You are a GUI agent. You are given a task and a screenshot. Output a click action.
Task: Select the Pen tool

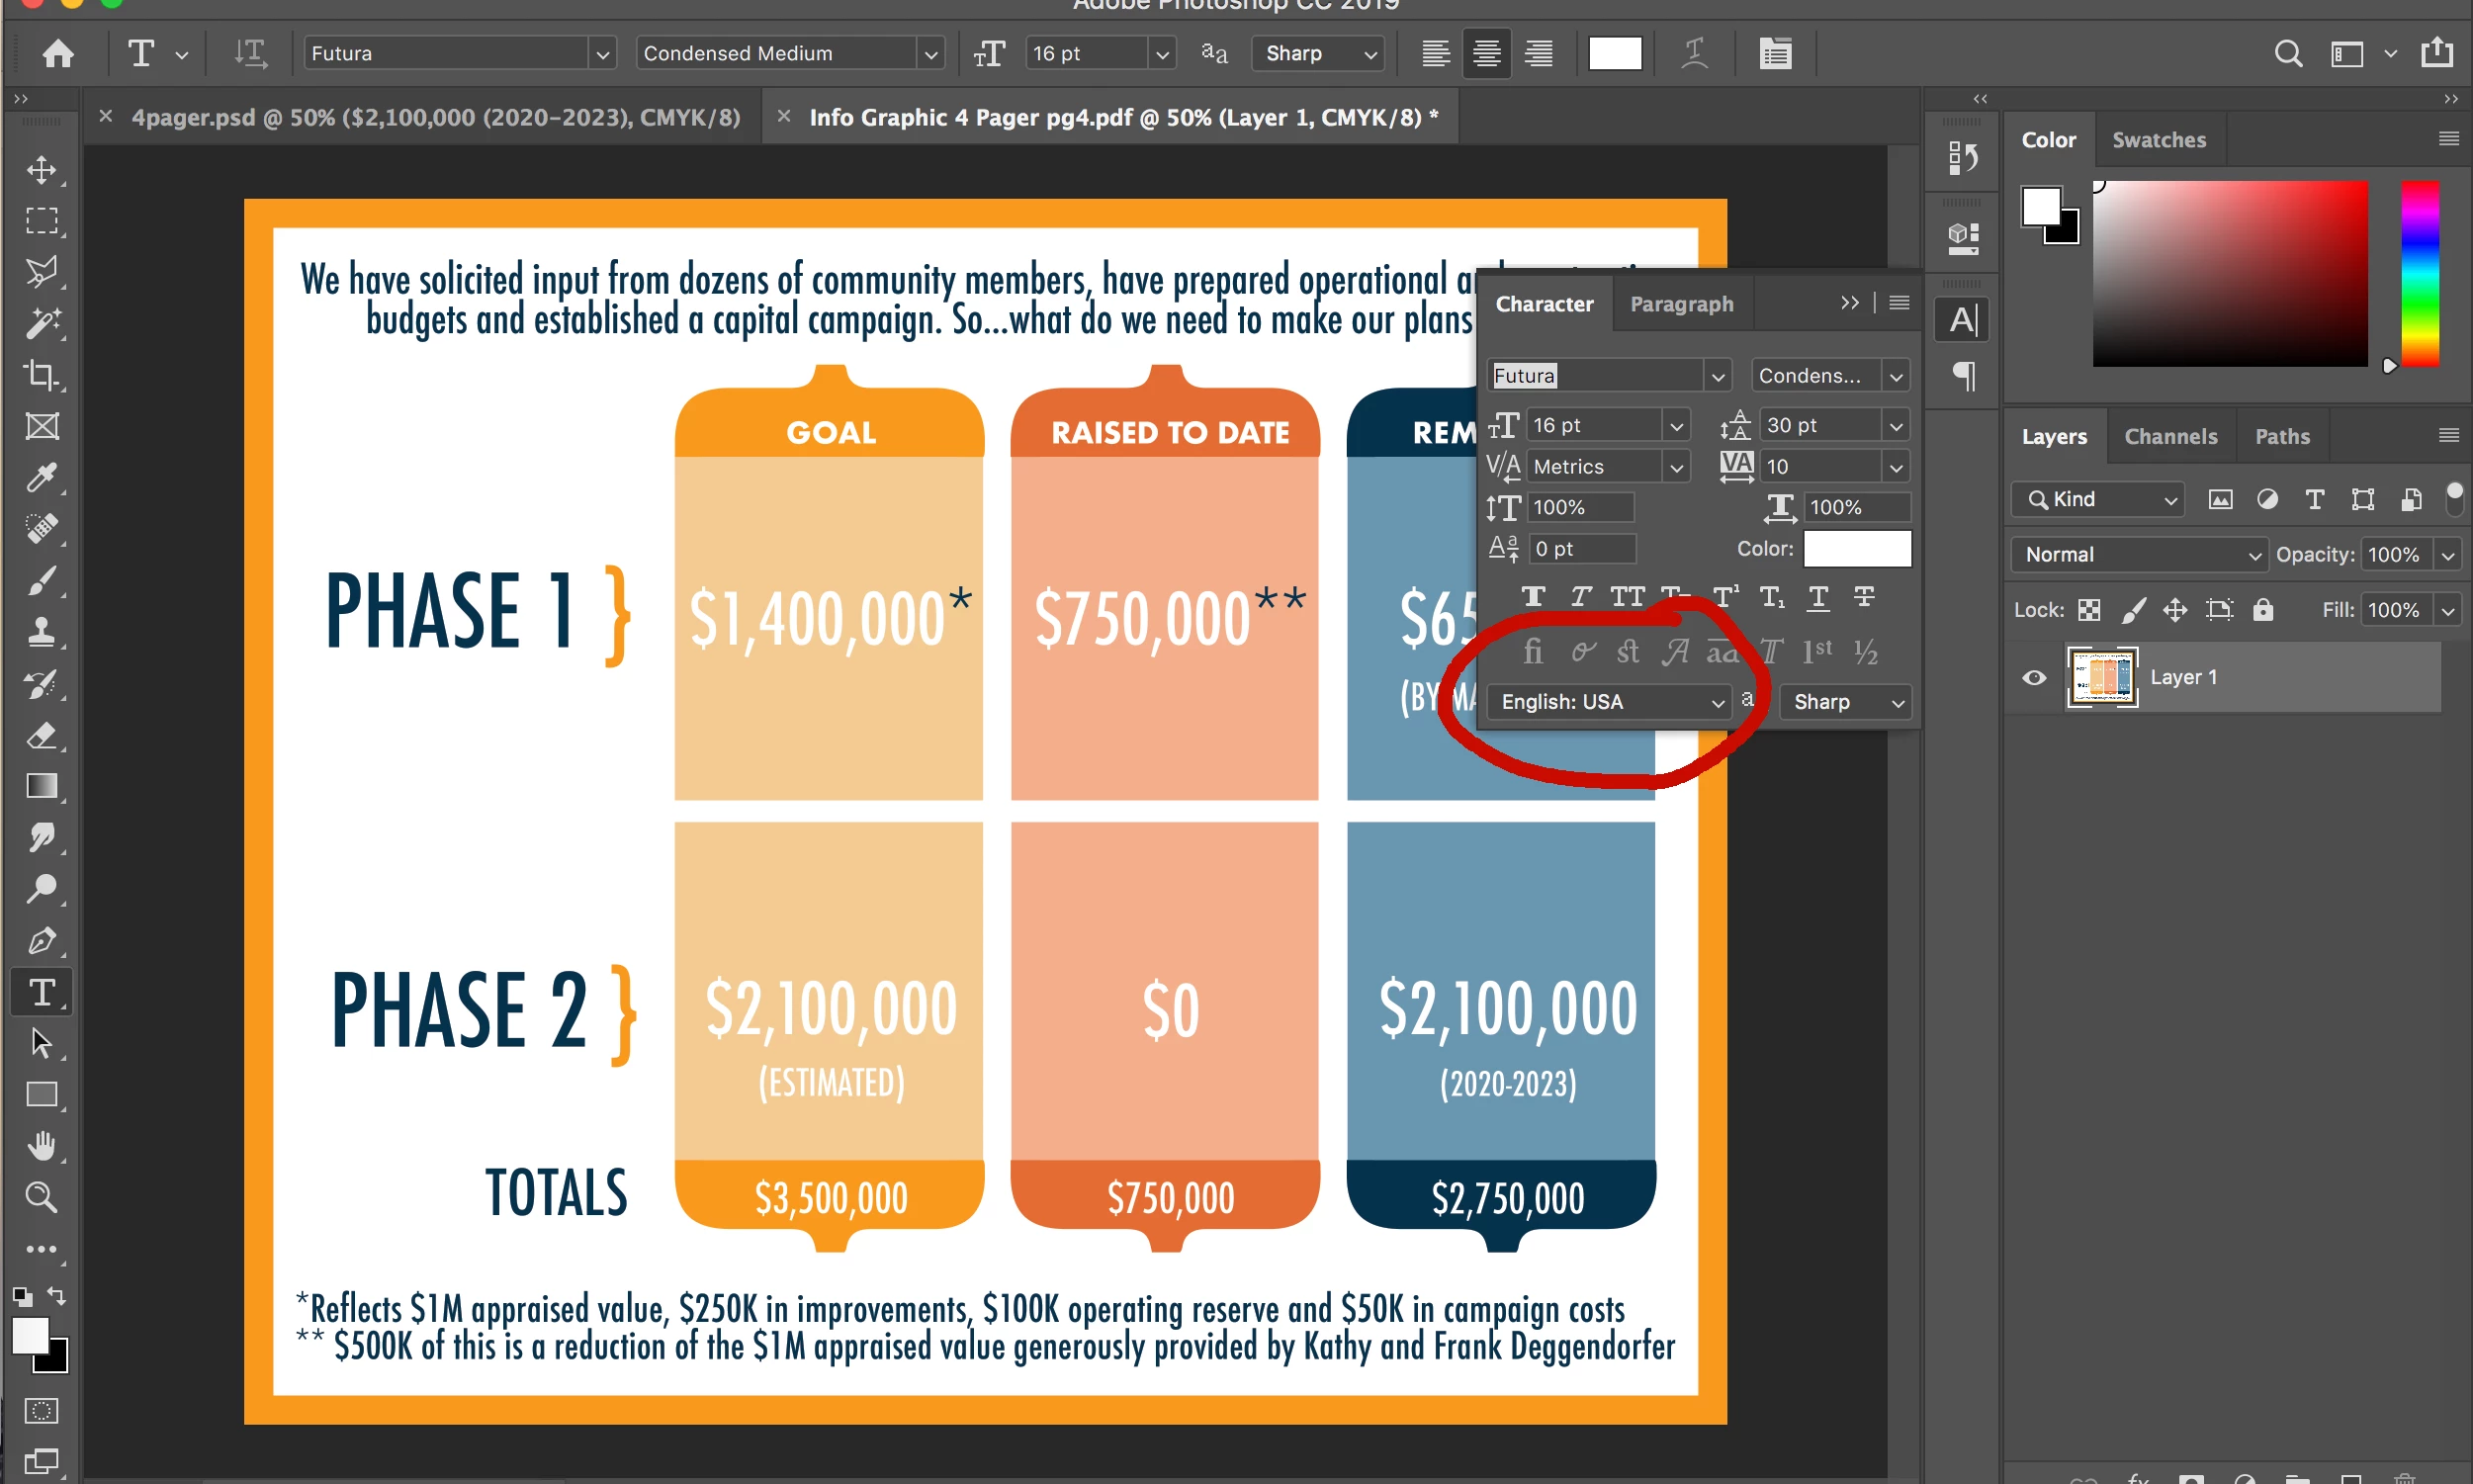(x=41, y=941)
